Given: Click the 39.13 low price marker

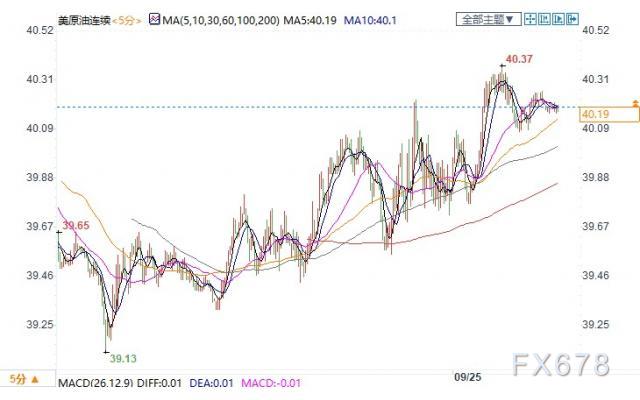Looking at the screenshot, I should pos(123,359).
